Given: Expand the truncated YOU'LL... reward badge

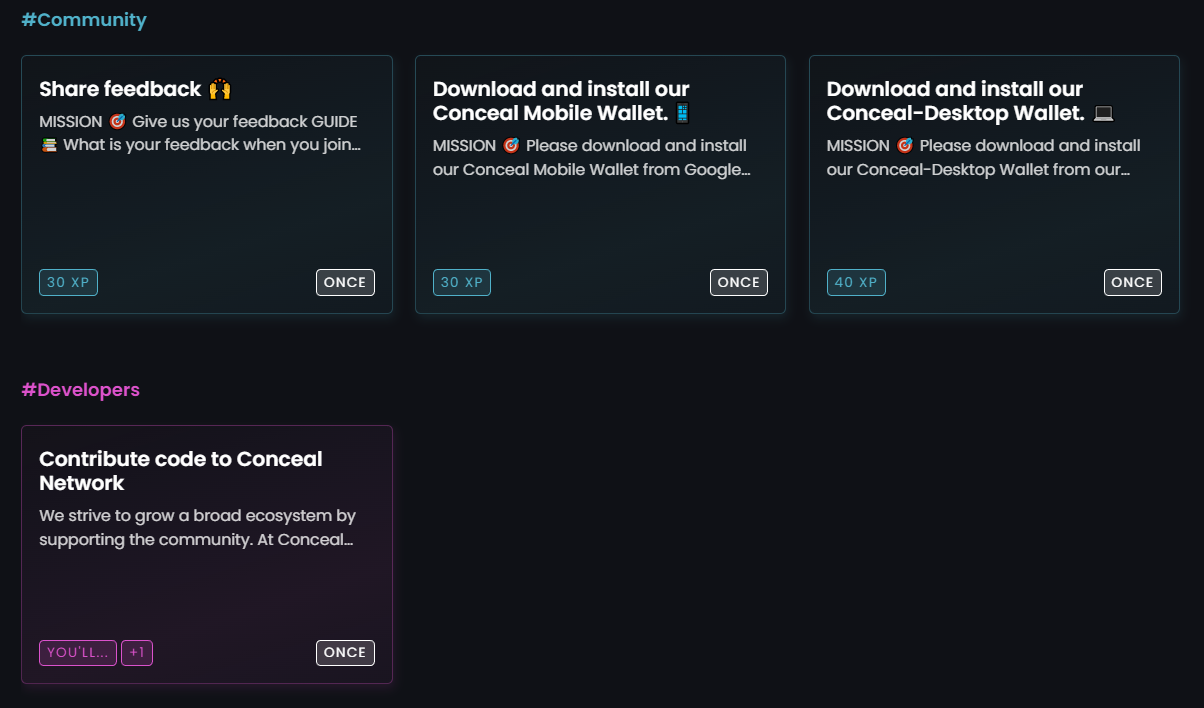Looking at the screenshot, I should [77, 652].
